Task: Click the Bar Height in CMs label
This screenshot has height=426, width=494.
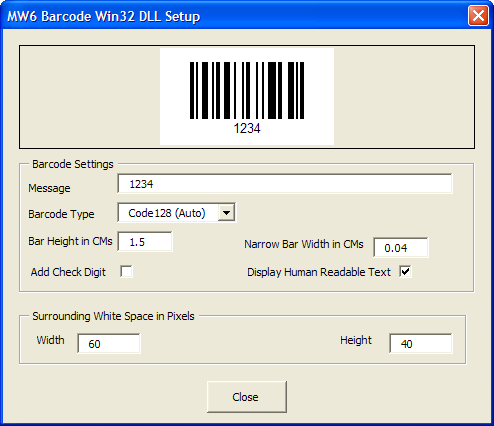Action: (x=70, y=241)
